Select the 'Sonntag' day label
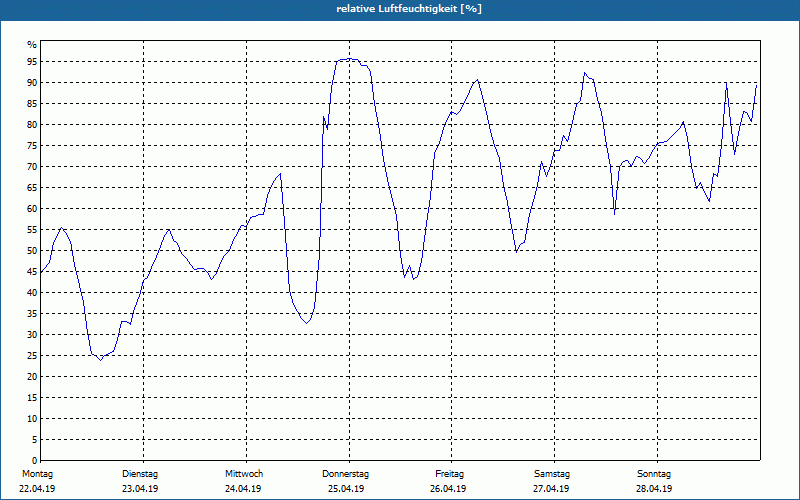Viewport: 800px width, 500px height. click(x=654, y=474)
